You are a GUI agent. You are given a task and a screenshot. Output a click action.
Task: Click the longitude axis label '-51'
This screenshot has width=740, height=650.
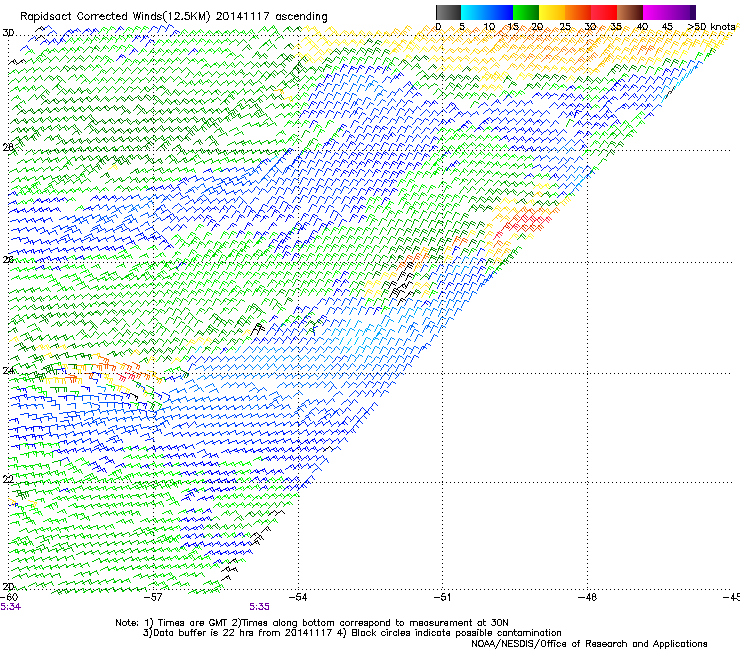tap(443, 597)
